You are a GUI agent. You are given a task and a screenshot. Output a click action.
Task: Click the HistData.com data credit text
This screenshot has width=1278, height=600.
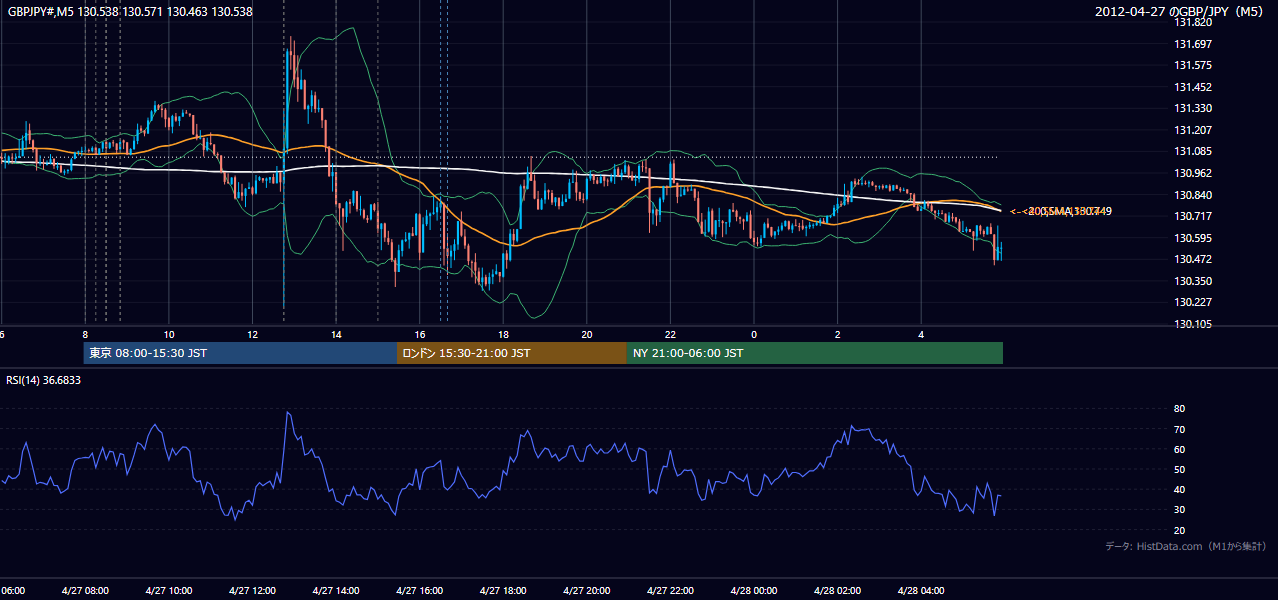pos(1186,546)
